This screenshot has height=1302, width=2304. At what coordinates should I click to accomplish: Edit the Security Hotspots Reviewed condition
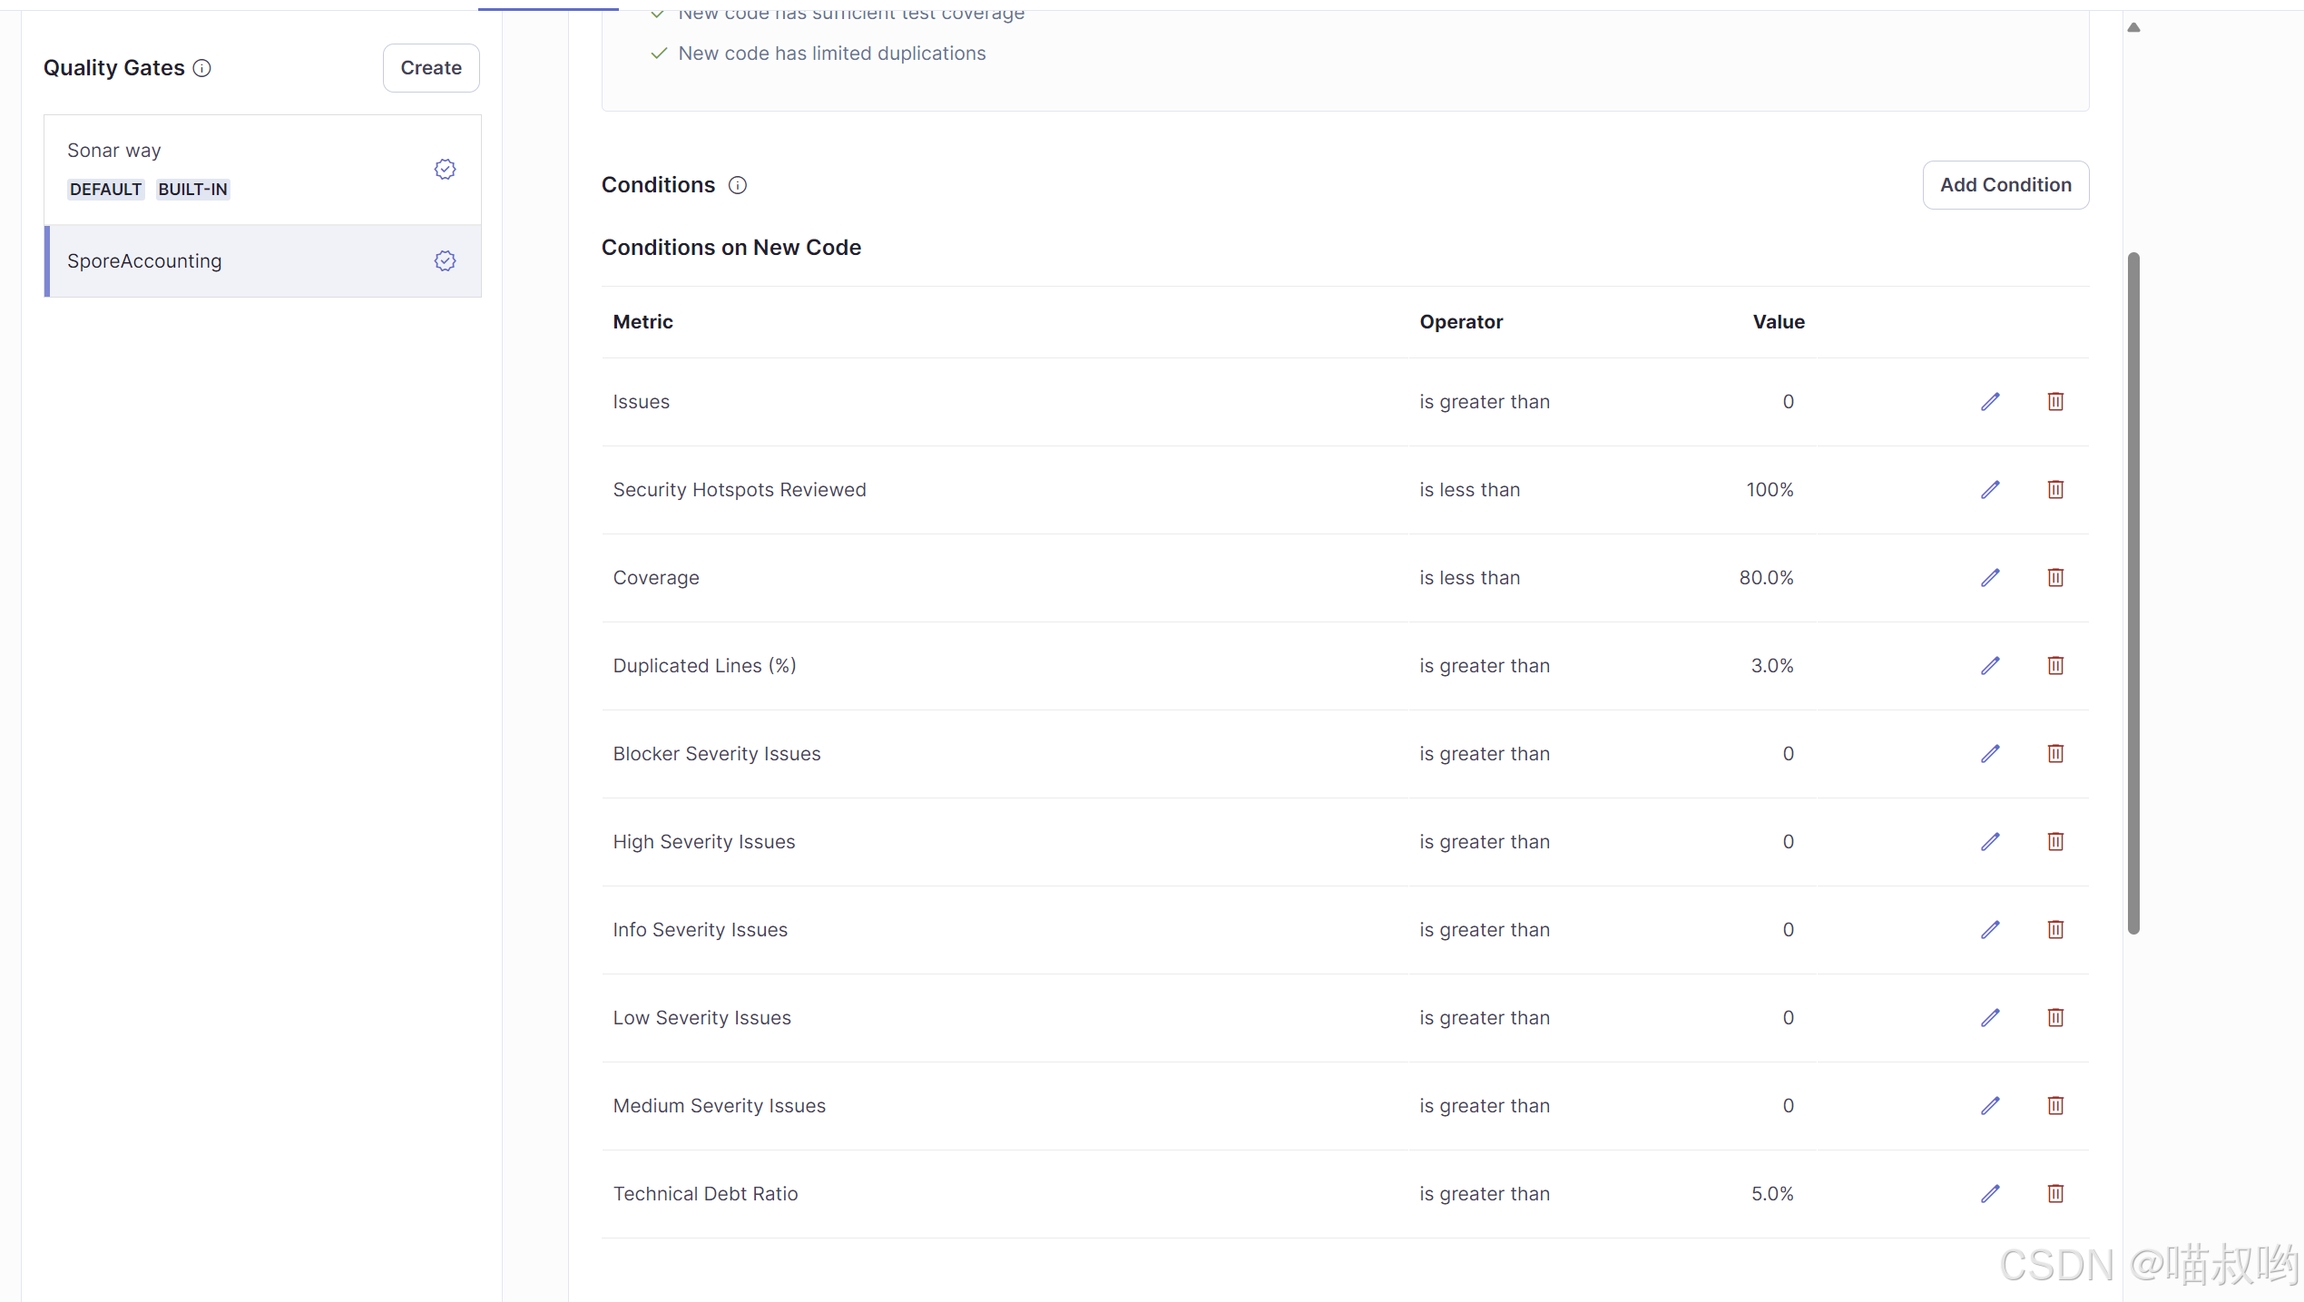(1990, 489)
